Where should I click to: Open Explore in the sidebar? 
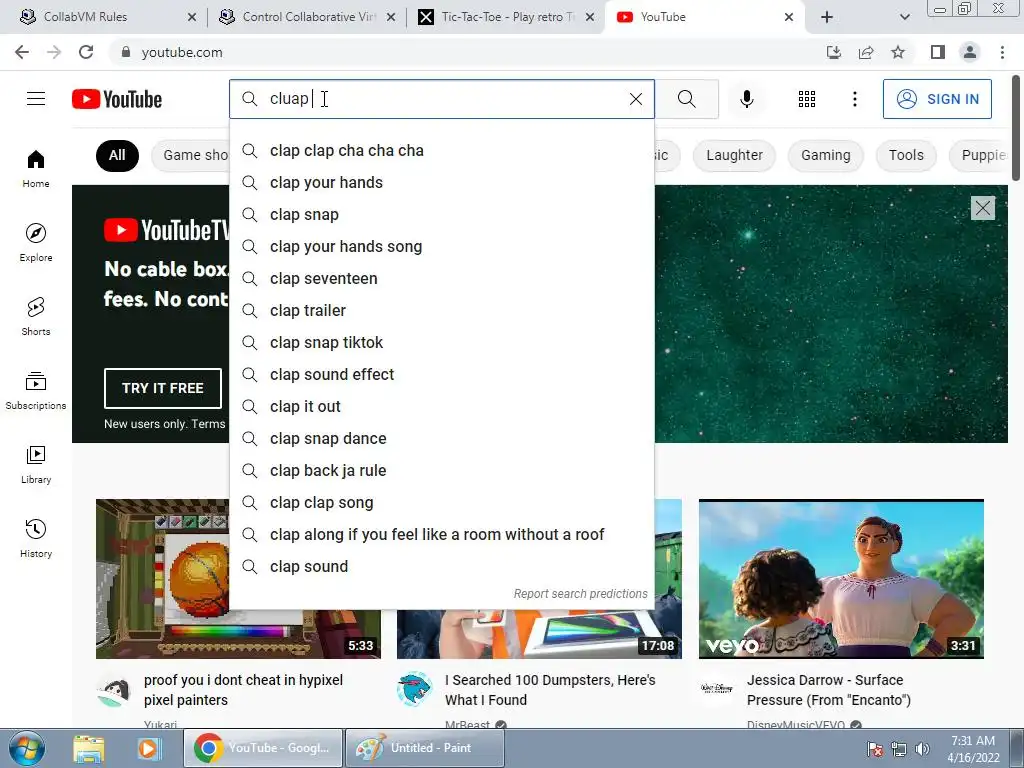point(36,242)
